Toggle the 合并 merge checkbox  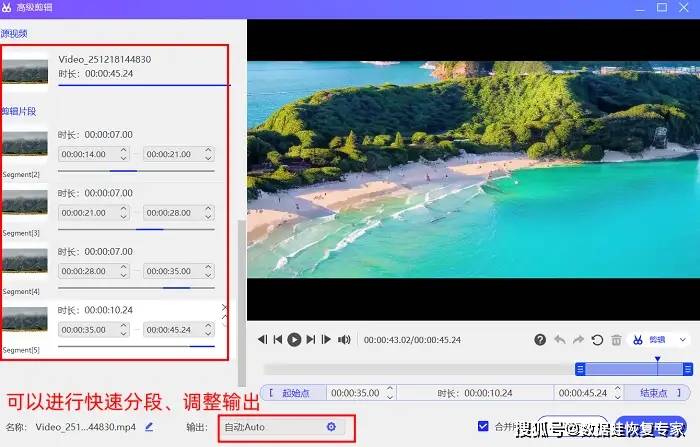coord(484,426)
